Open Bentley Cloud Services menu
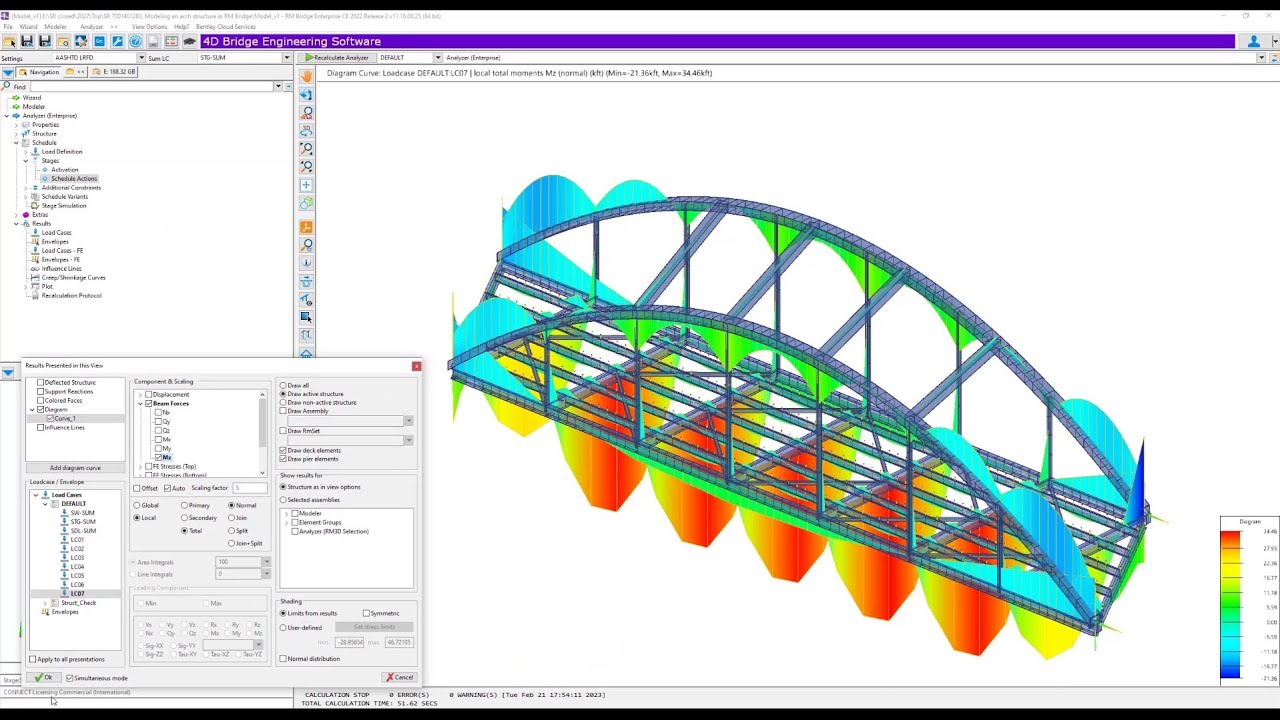The height and width of the screenshot is (720, 1280). (x=226, y=27)
